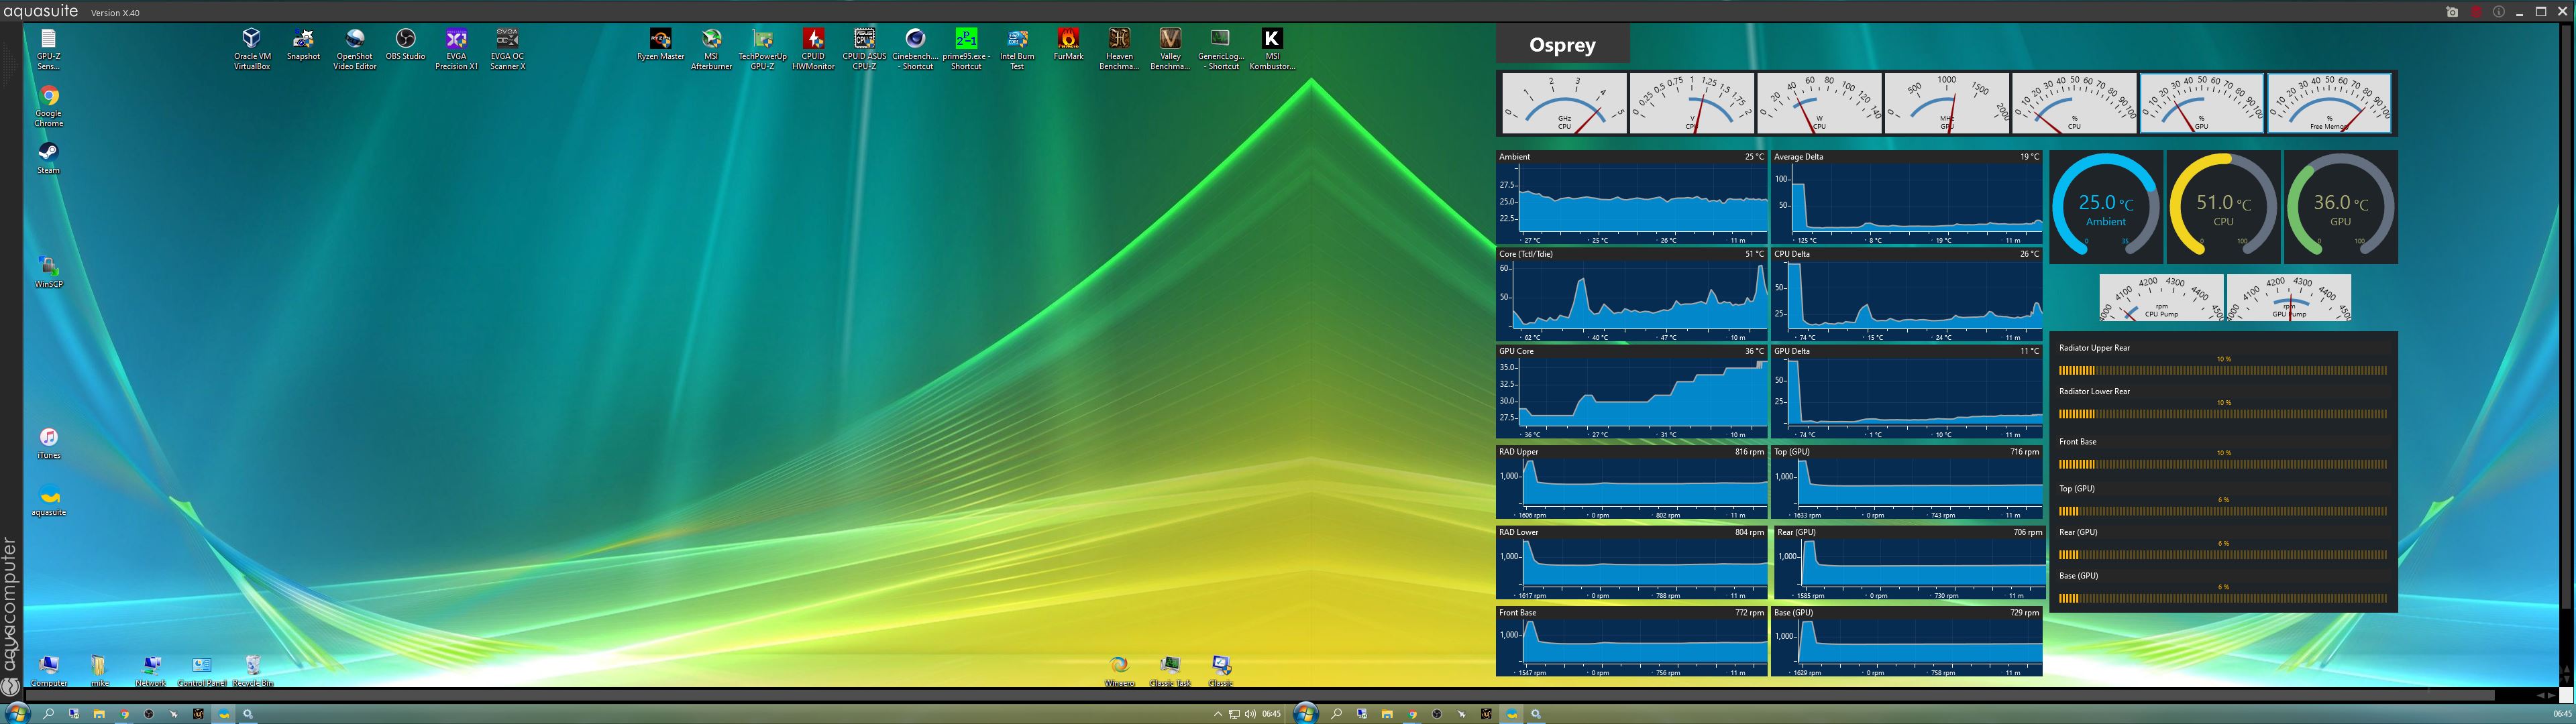The height and width of the screenshot is (724, 2576).
Task: Select the EVGA Precision X1 icon
Action: [456, 40]
